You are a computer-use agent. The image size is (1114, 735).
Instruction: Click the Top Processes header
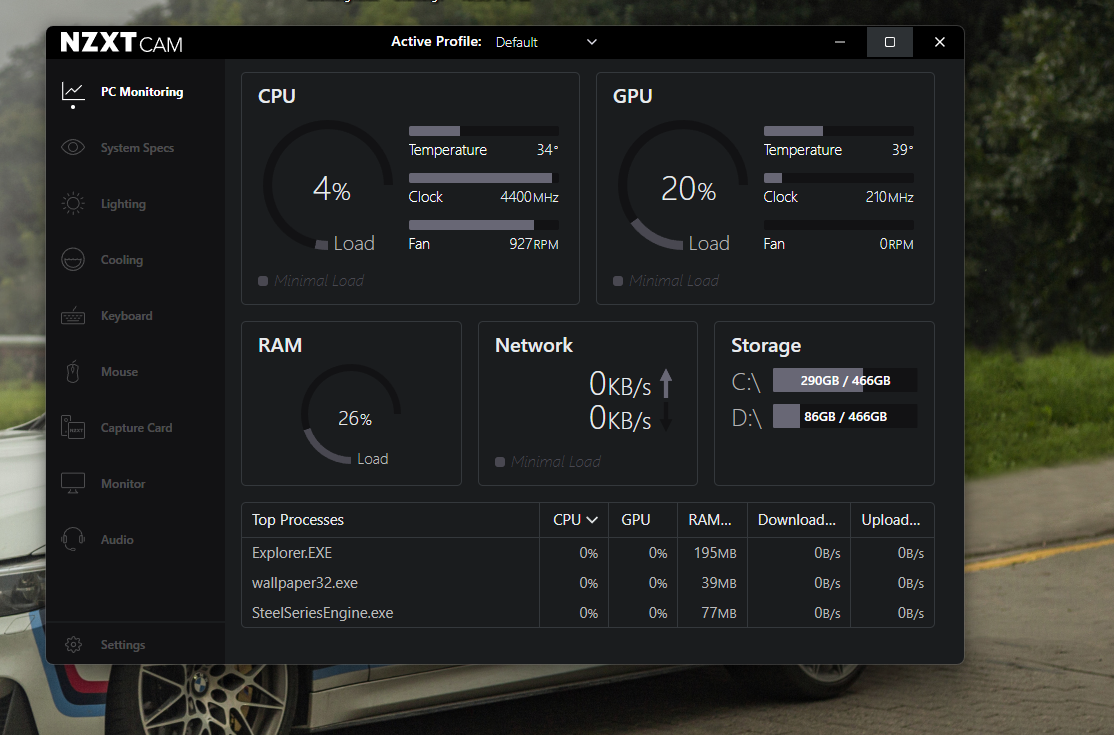[x=298, y=520]
